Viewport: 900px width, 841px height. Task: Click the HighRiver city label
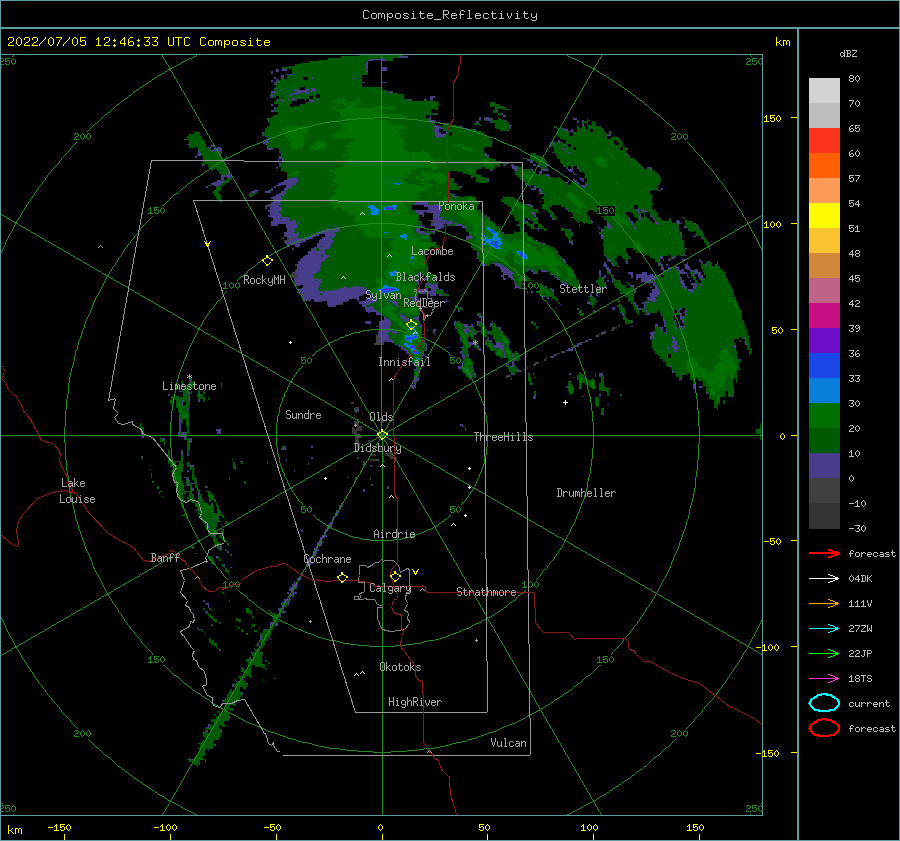click(x=415, y=703)
